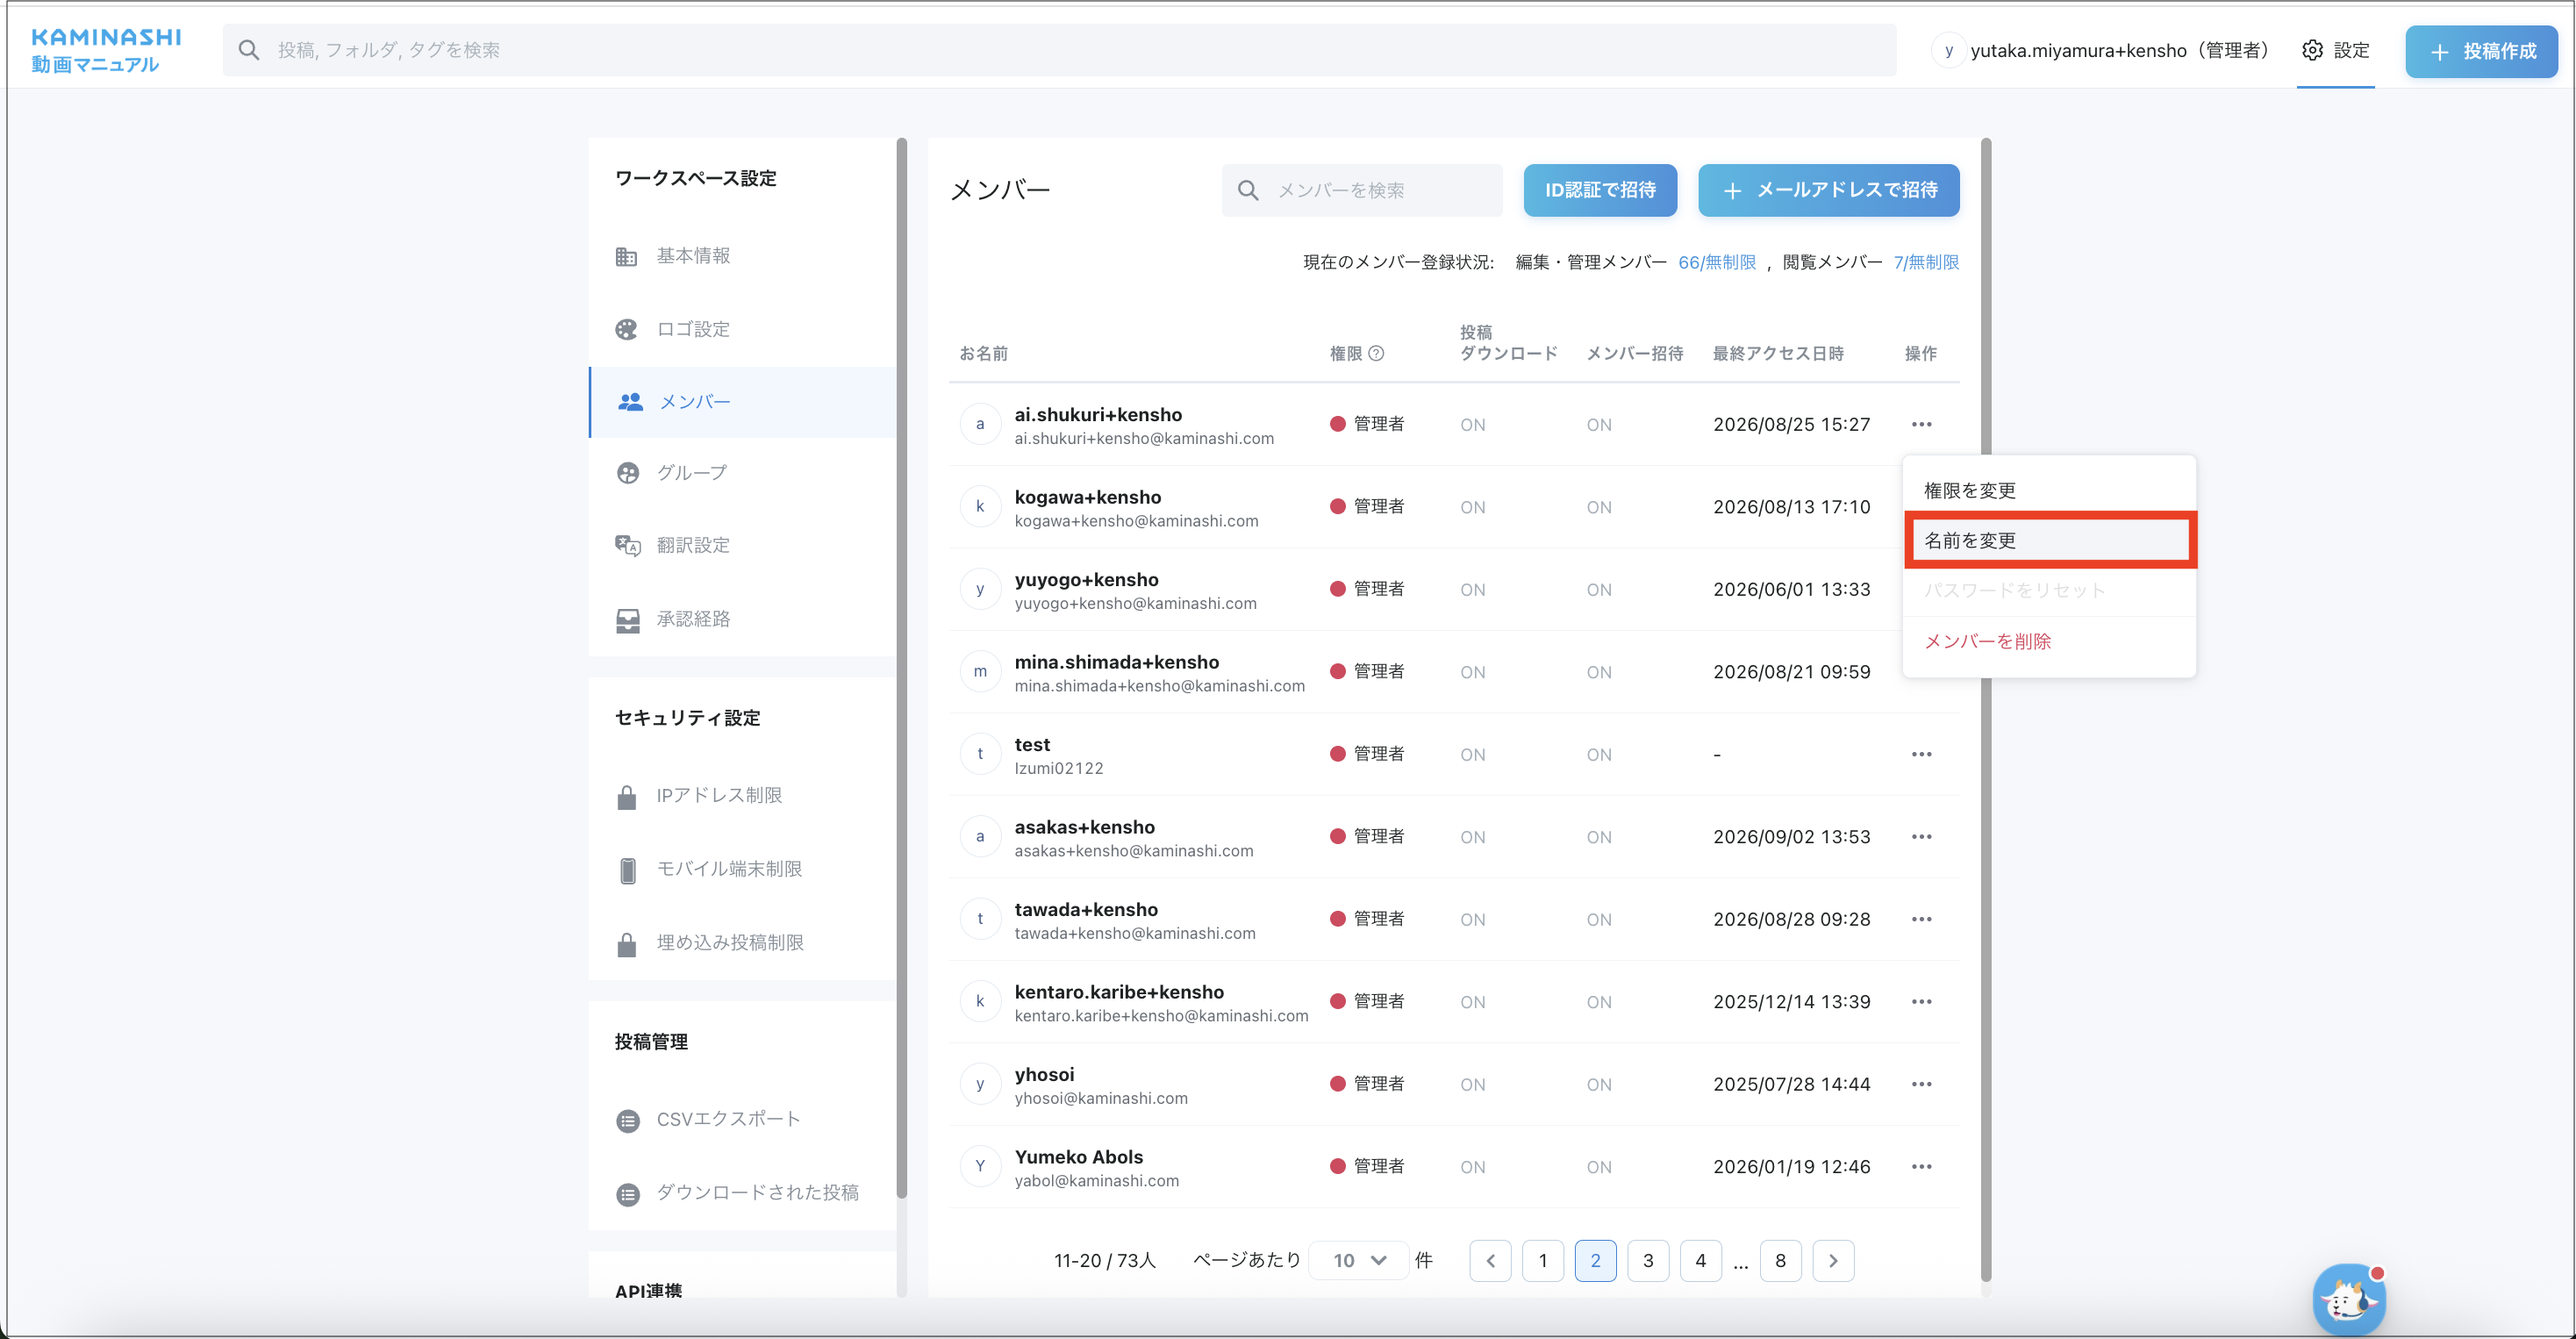This screenshot has height=1339, width=2576.
Task: Jump to page 3 of members
Action: coord(1648,1260)
